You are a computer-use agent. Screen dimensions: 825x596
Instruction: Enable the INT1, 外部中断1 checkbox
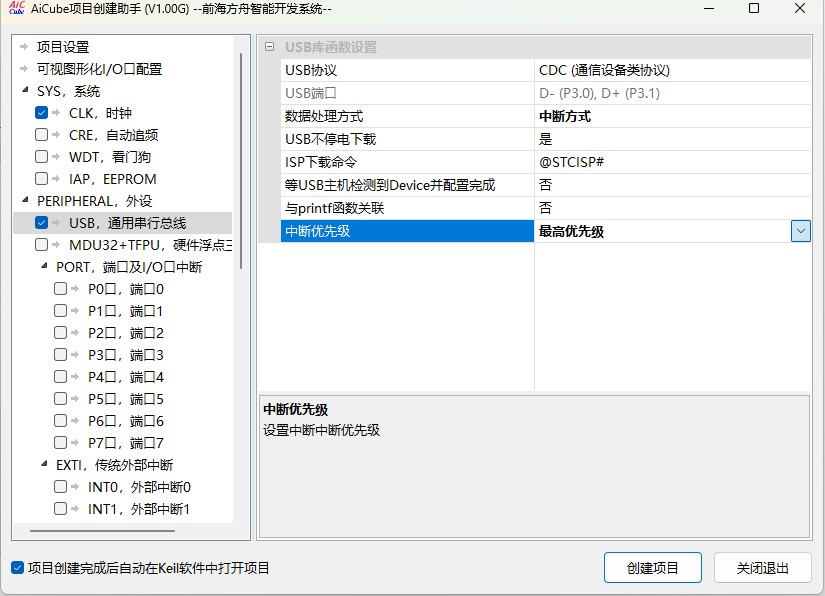[x=61, y=509]
